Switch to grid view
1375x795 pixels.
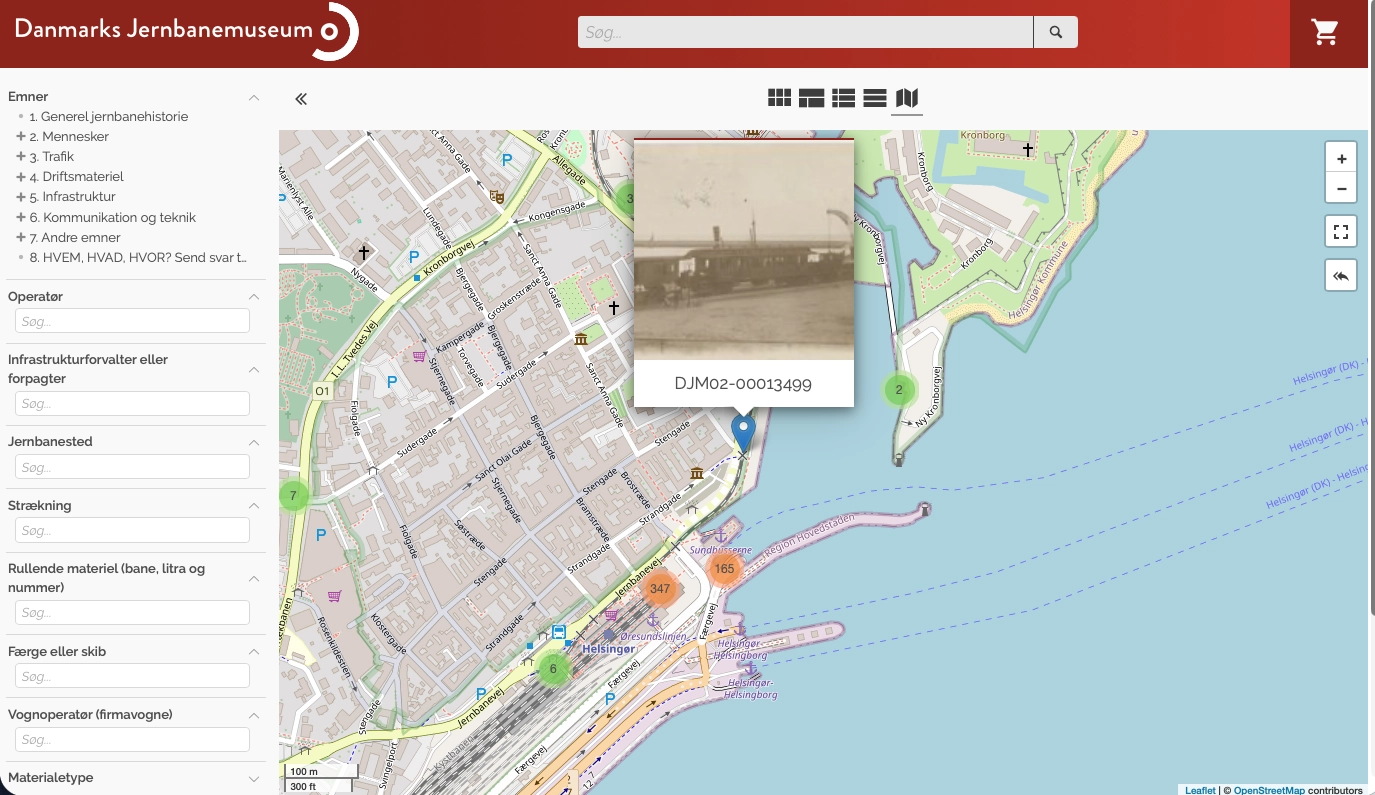pos(779,98)
